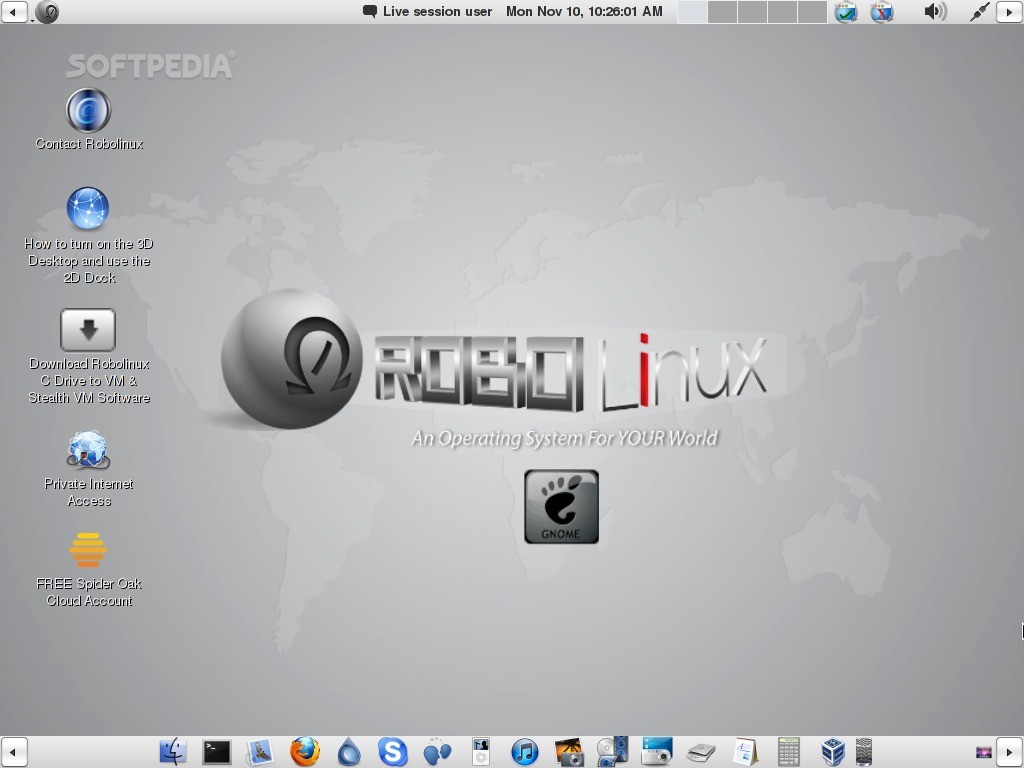Launch the Terminal from the dock
Screen dimensions: 1024x768
(x=216, y=752)
